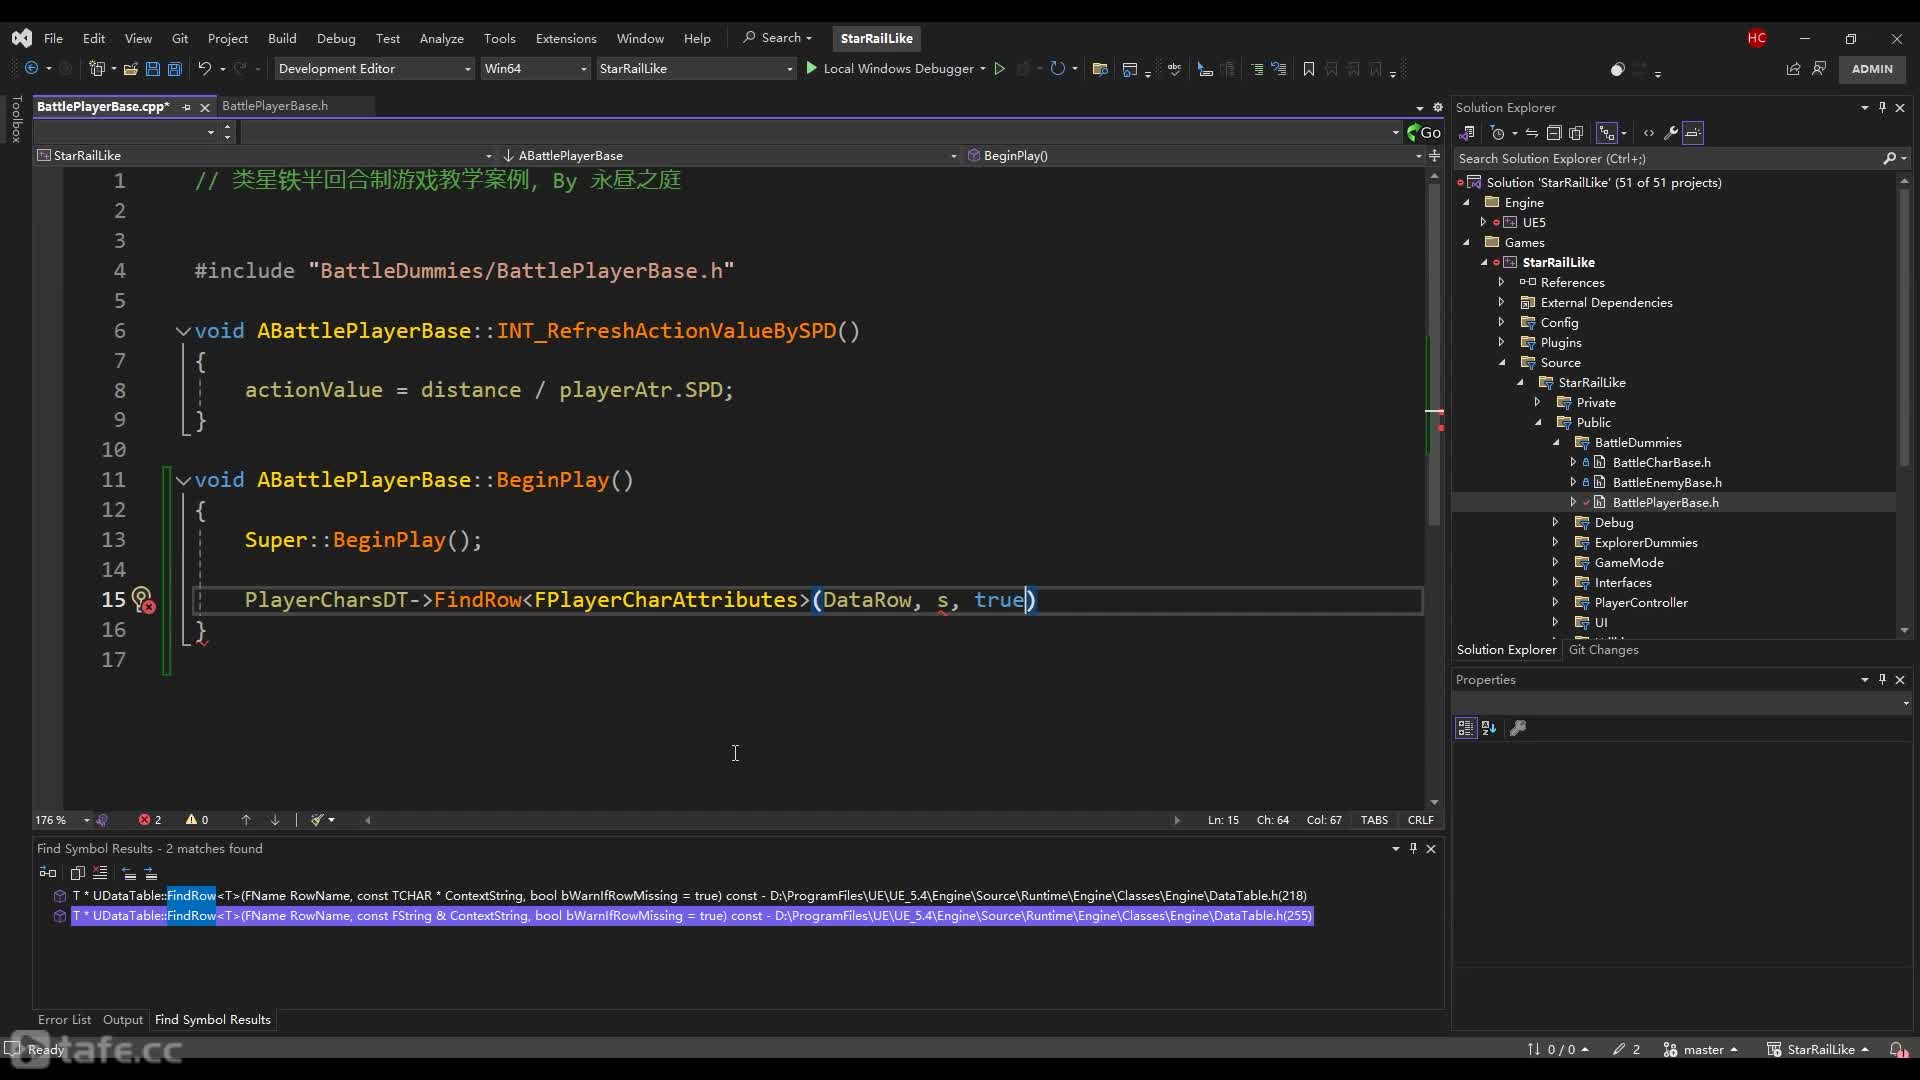This screenshot has width=1920, height=1080.
Task: Click the Navigate Backward arrow icon
Action: [x=31, y=68]
